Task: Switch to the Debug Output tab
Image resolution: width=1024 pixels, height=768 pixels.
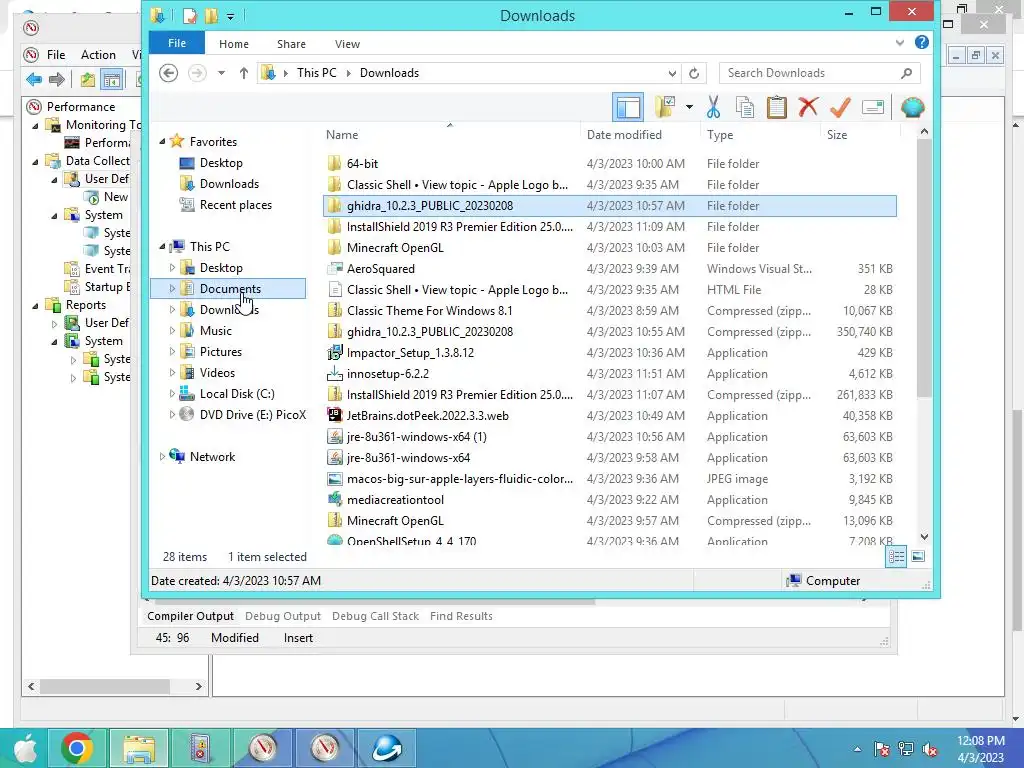Action: tap(283, 616)
